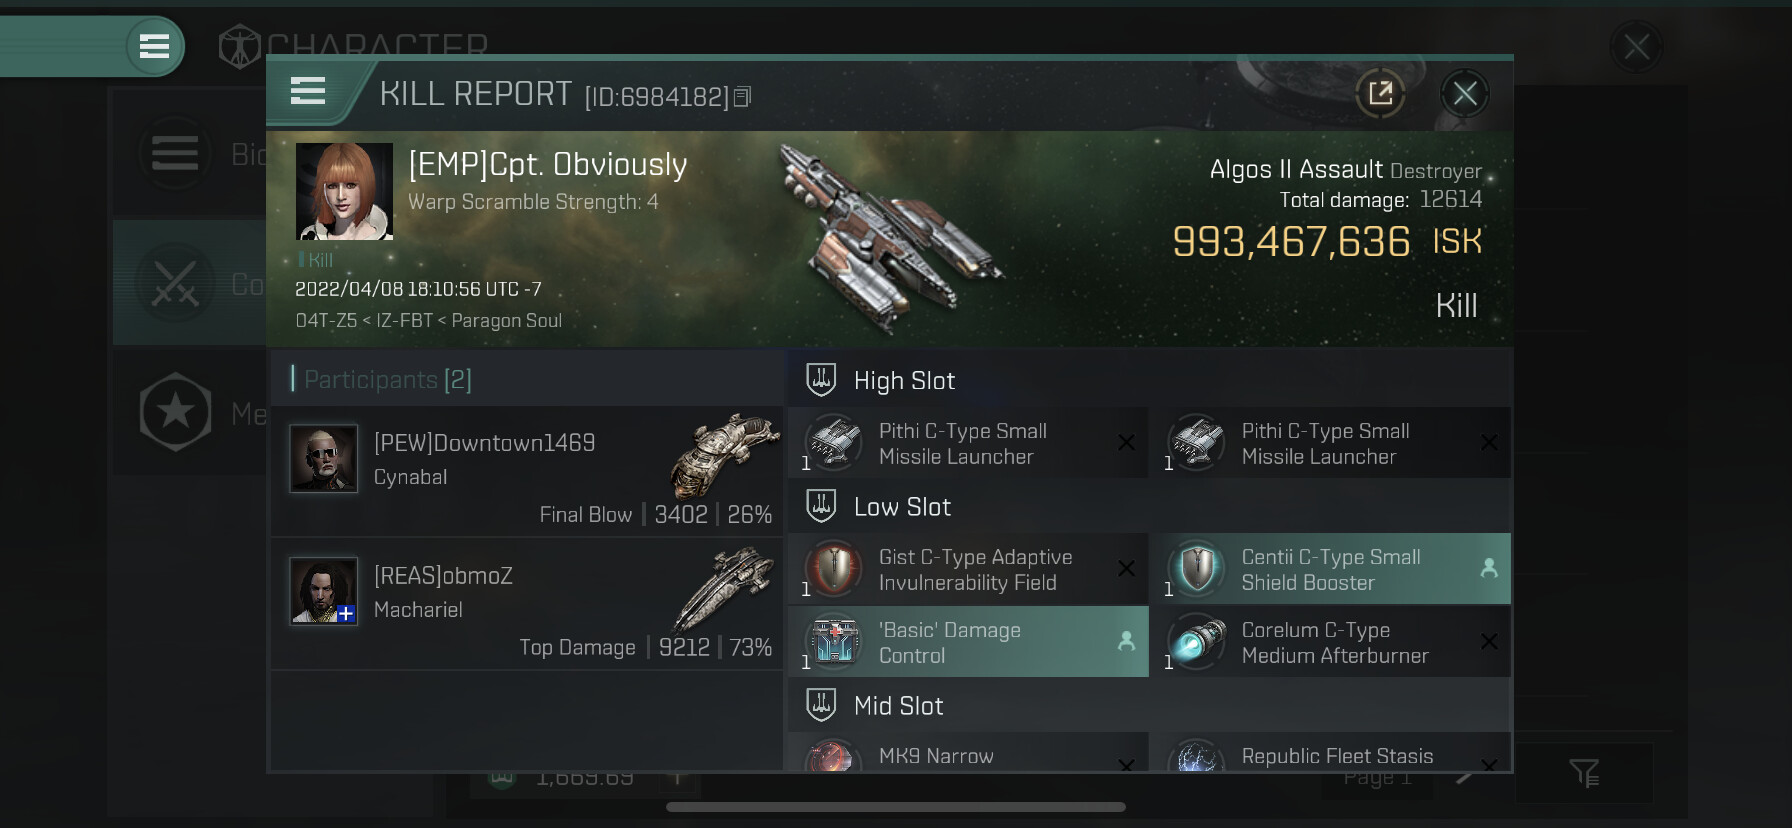Open the Kill Report hamburger menu
The width and height of the screenshot is (1792, 828).
tap(308, 92)
